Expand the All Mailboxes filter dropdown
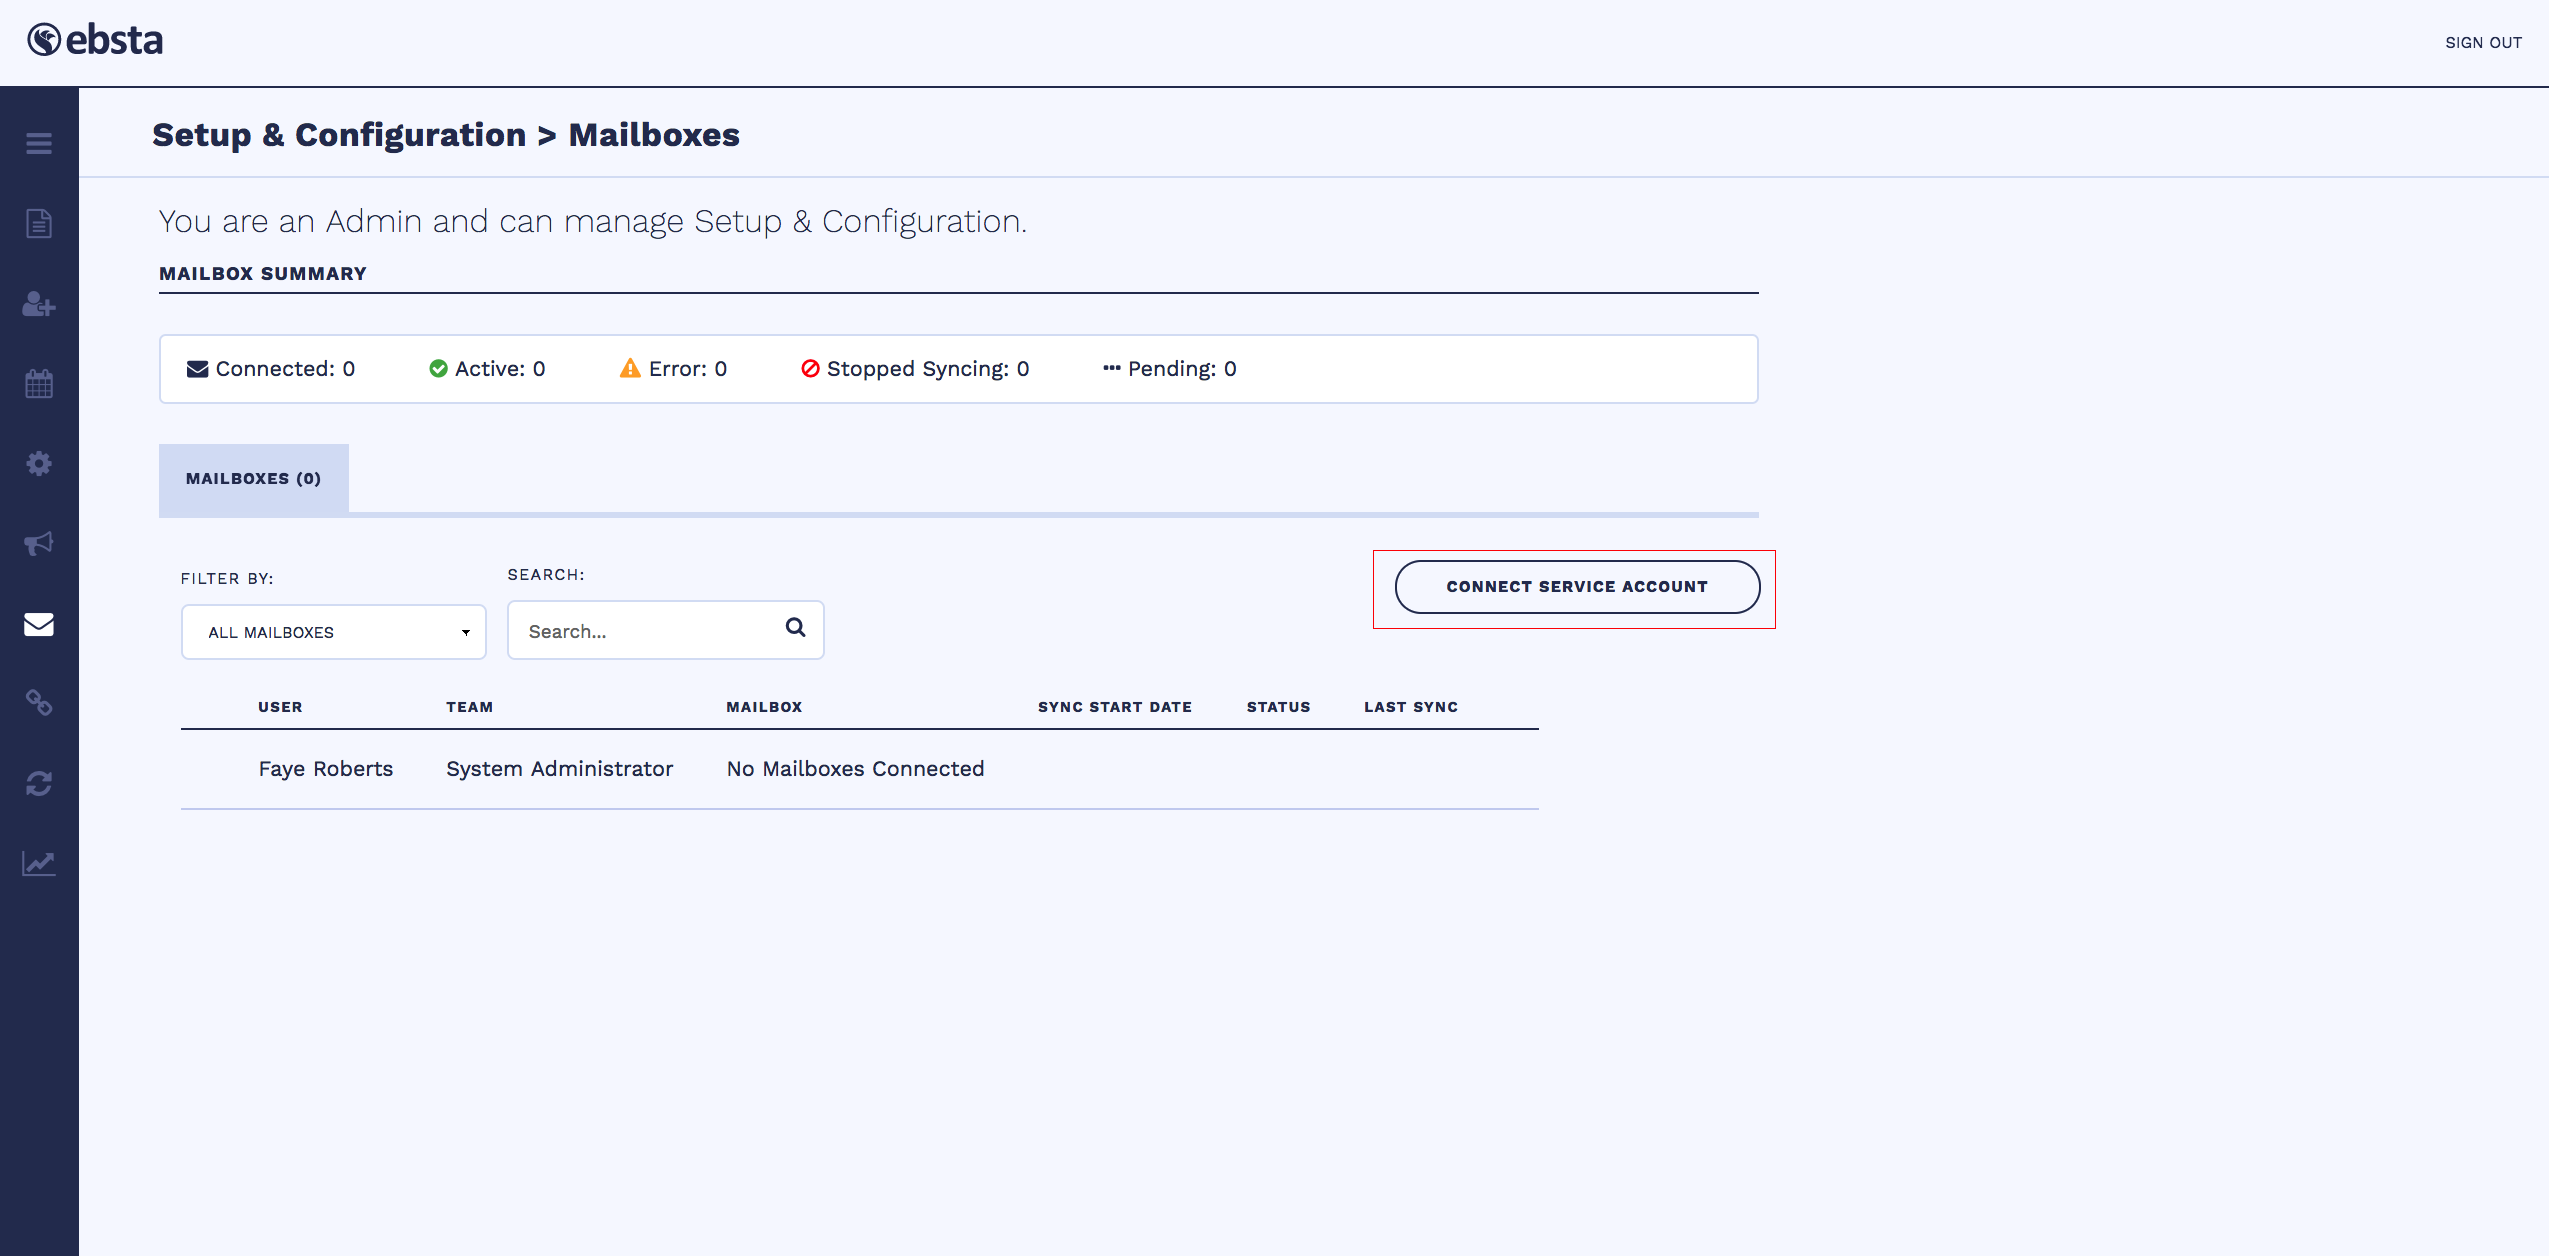Viewport: 2549px width, 1256px height. (x=333, y=632)
